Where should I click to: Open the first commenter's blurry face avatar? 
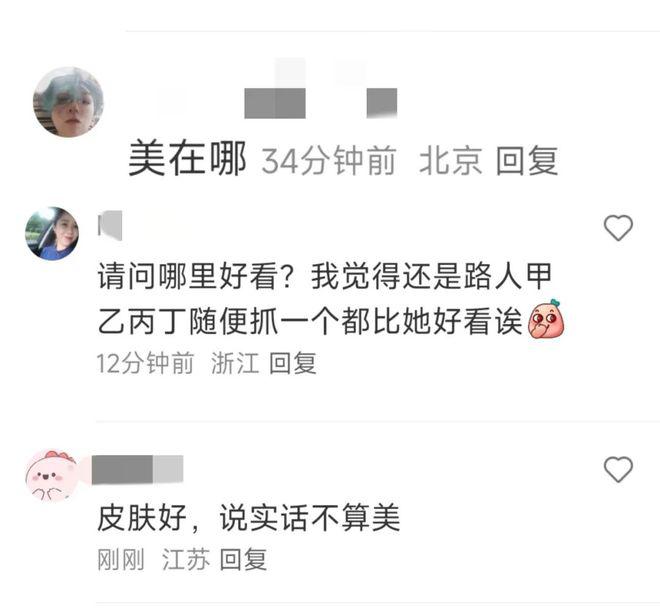68,101
